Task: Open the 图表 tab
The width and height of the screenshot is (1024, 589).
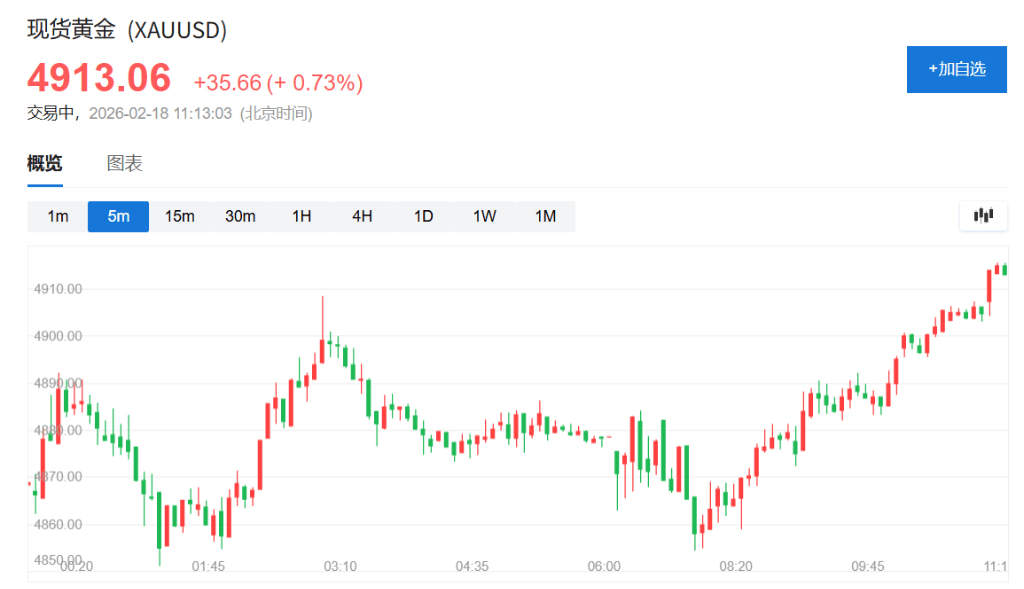Action: (x=125, y=163)
